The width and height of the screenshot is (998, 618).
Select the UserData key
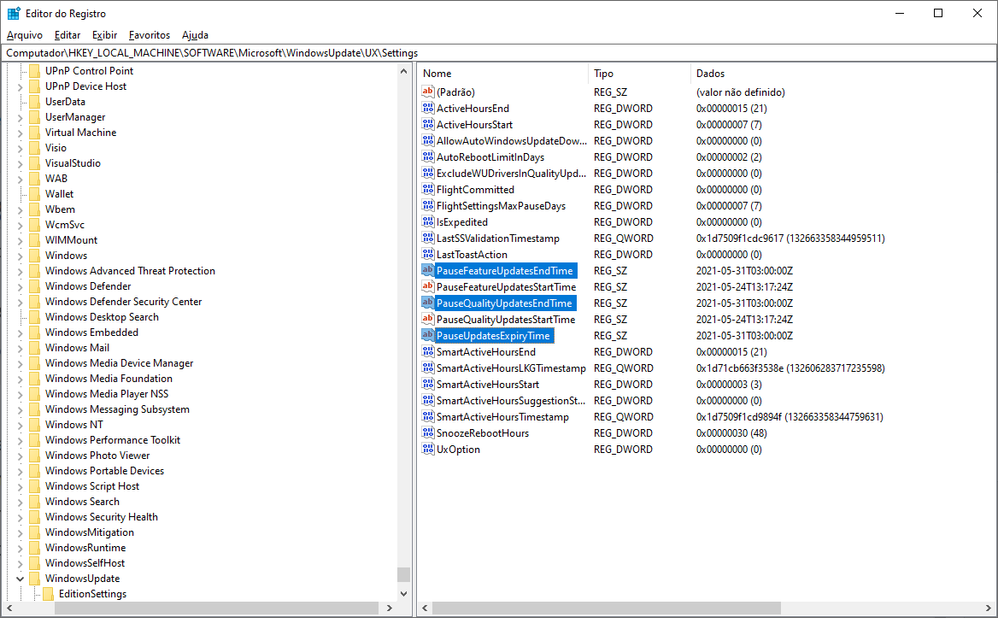tap(65, 101)
